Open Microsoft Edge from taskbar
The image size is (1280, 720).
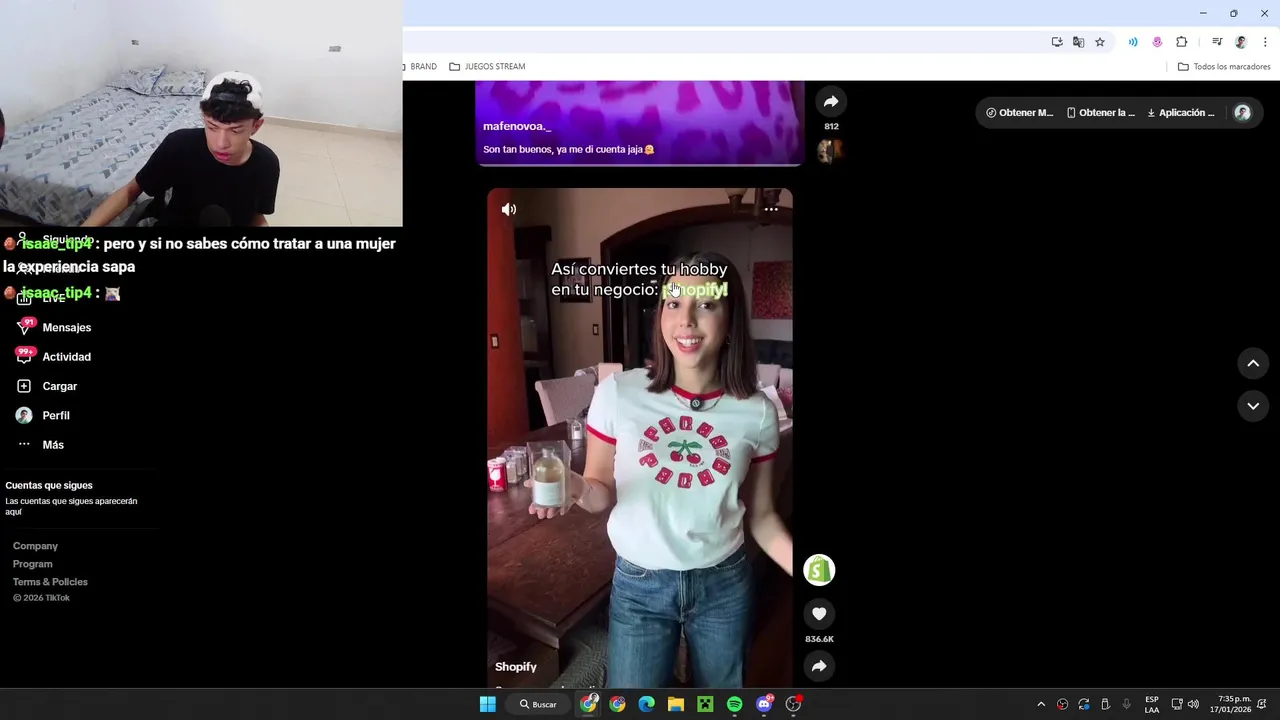pyautogui.click(x=646, y=704)
